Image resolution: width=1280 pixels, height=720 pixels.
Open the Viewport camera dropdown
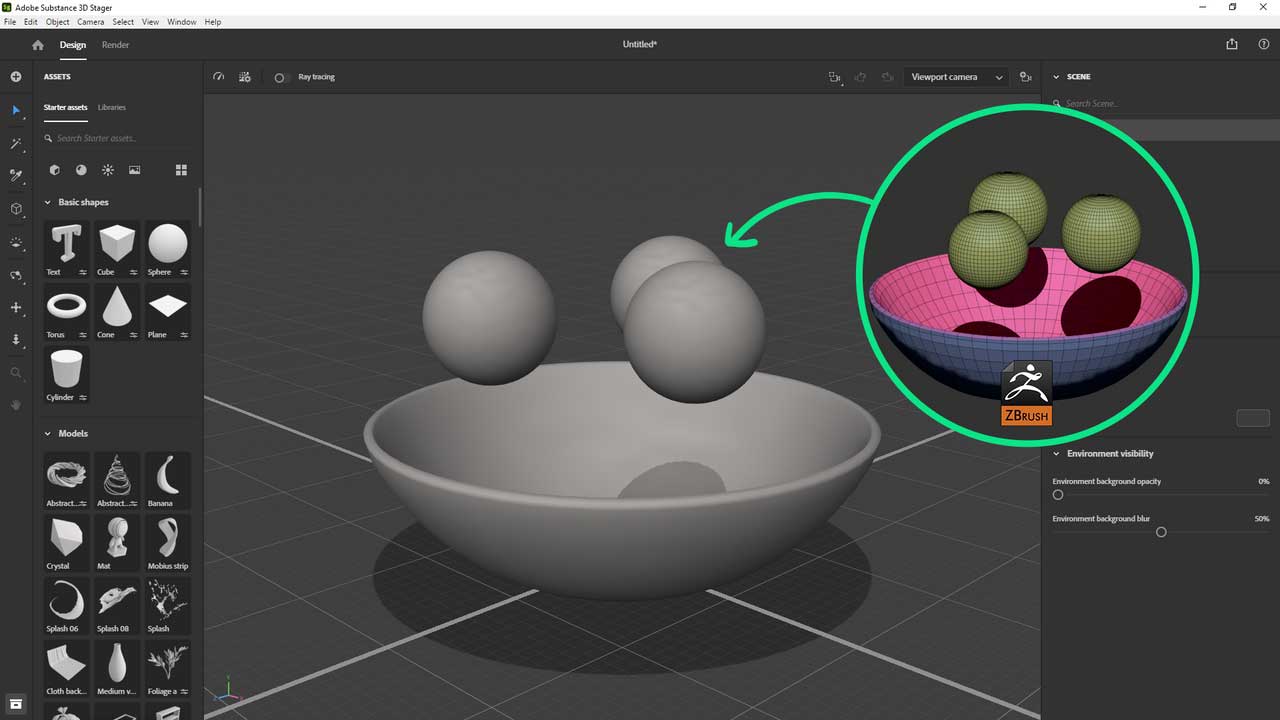tap(957, 77)
